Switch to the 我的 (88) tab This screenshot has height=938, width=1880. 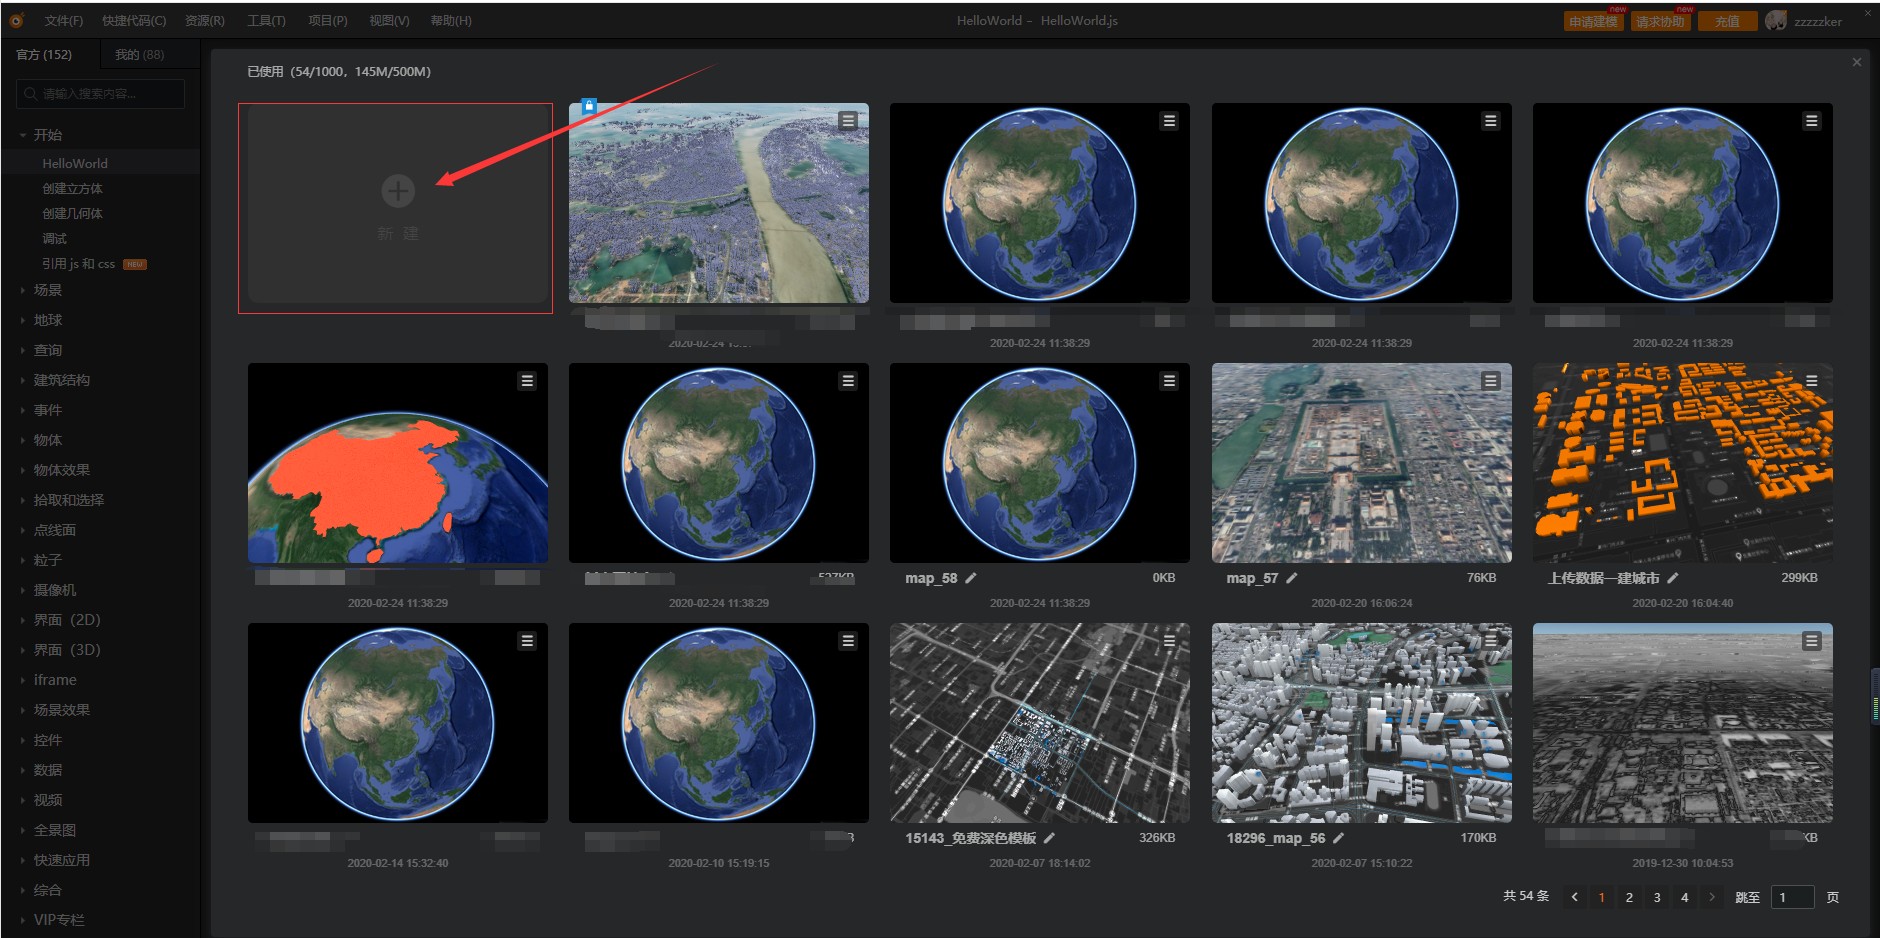[x=139, y=55]
